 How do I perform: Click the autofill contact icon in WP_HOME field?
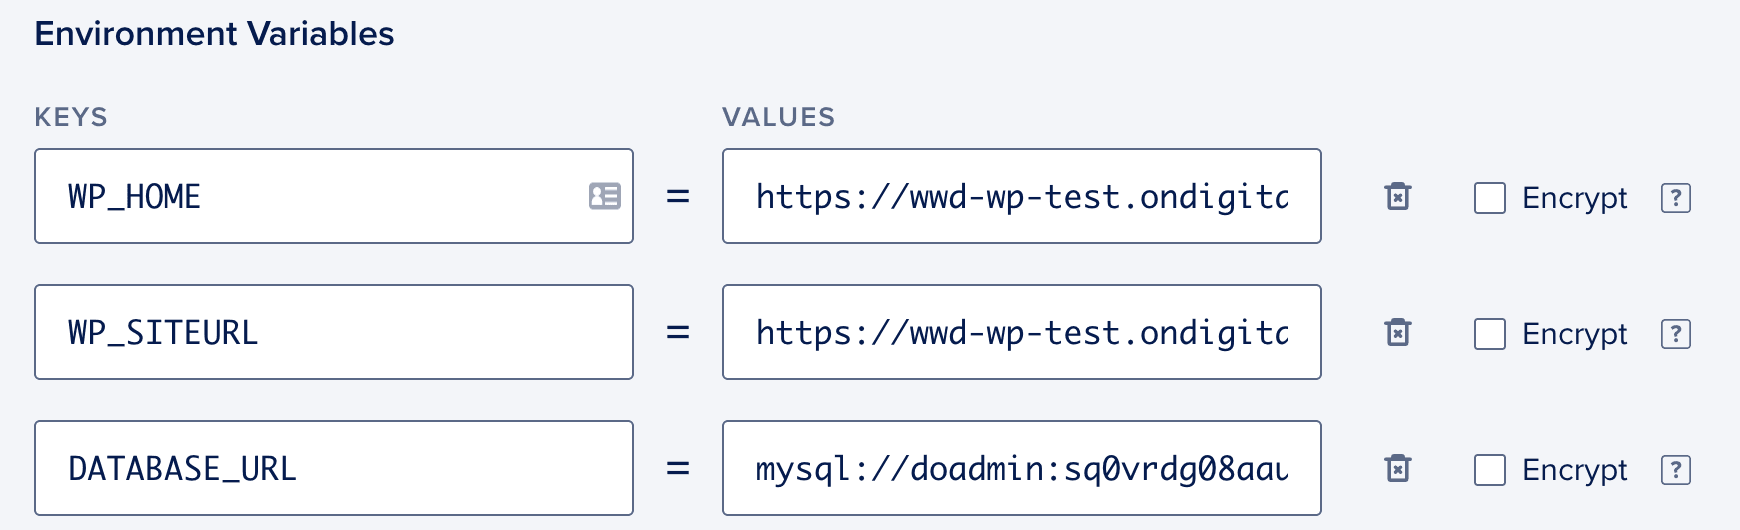[x=604, y=196]
